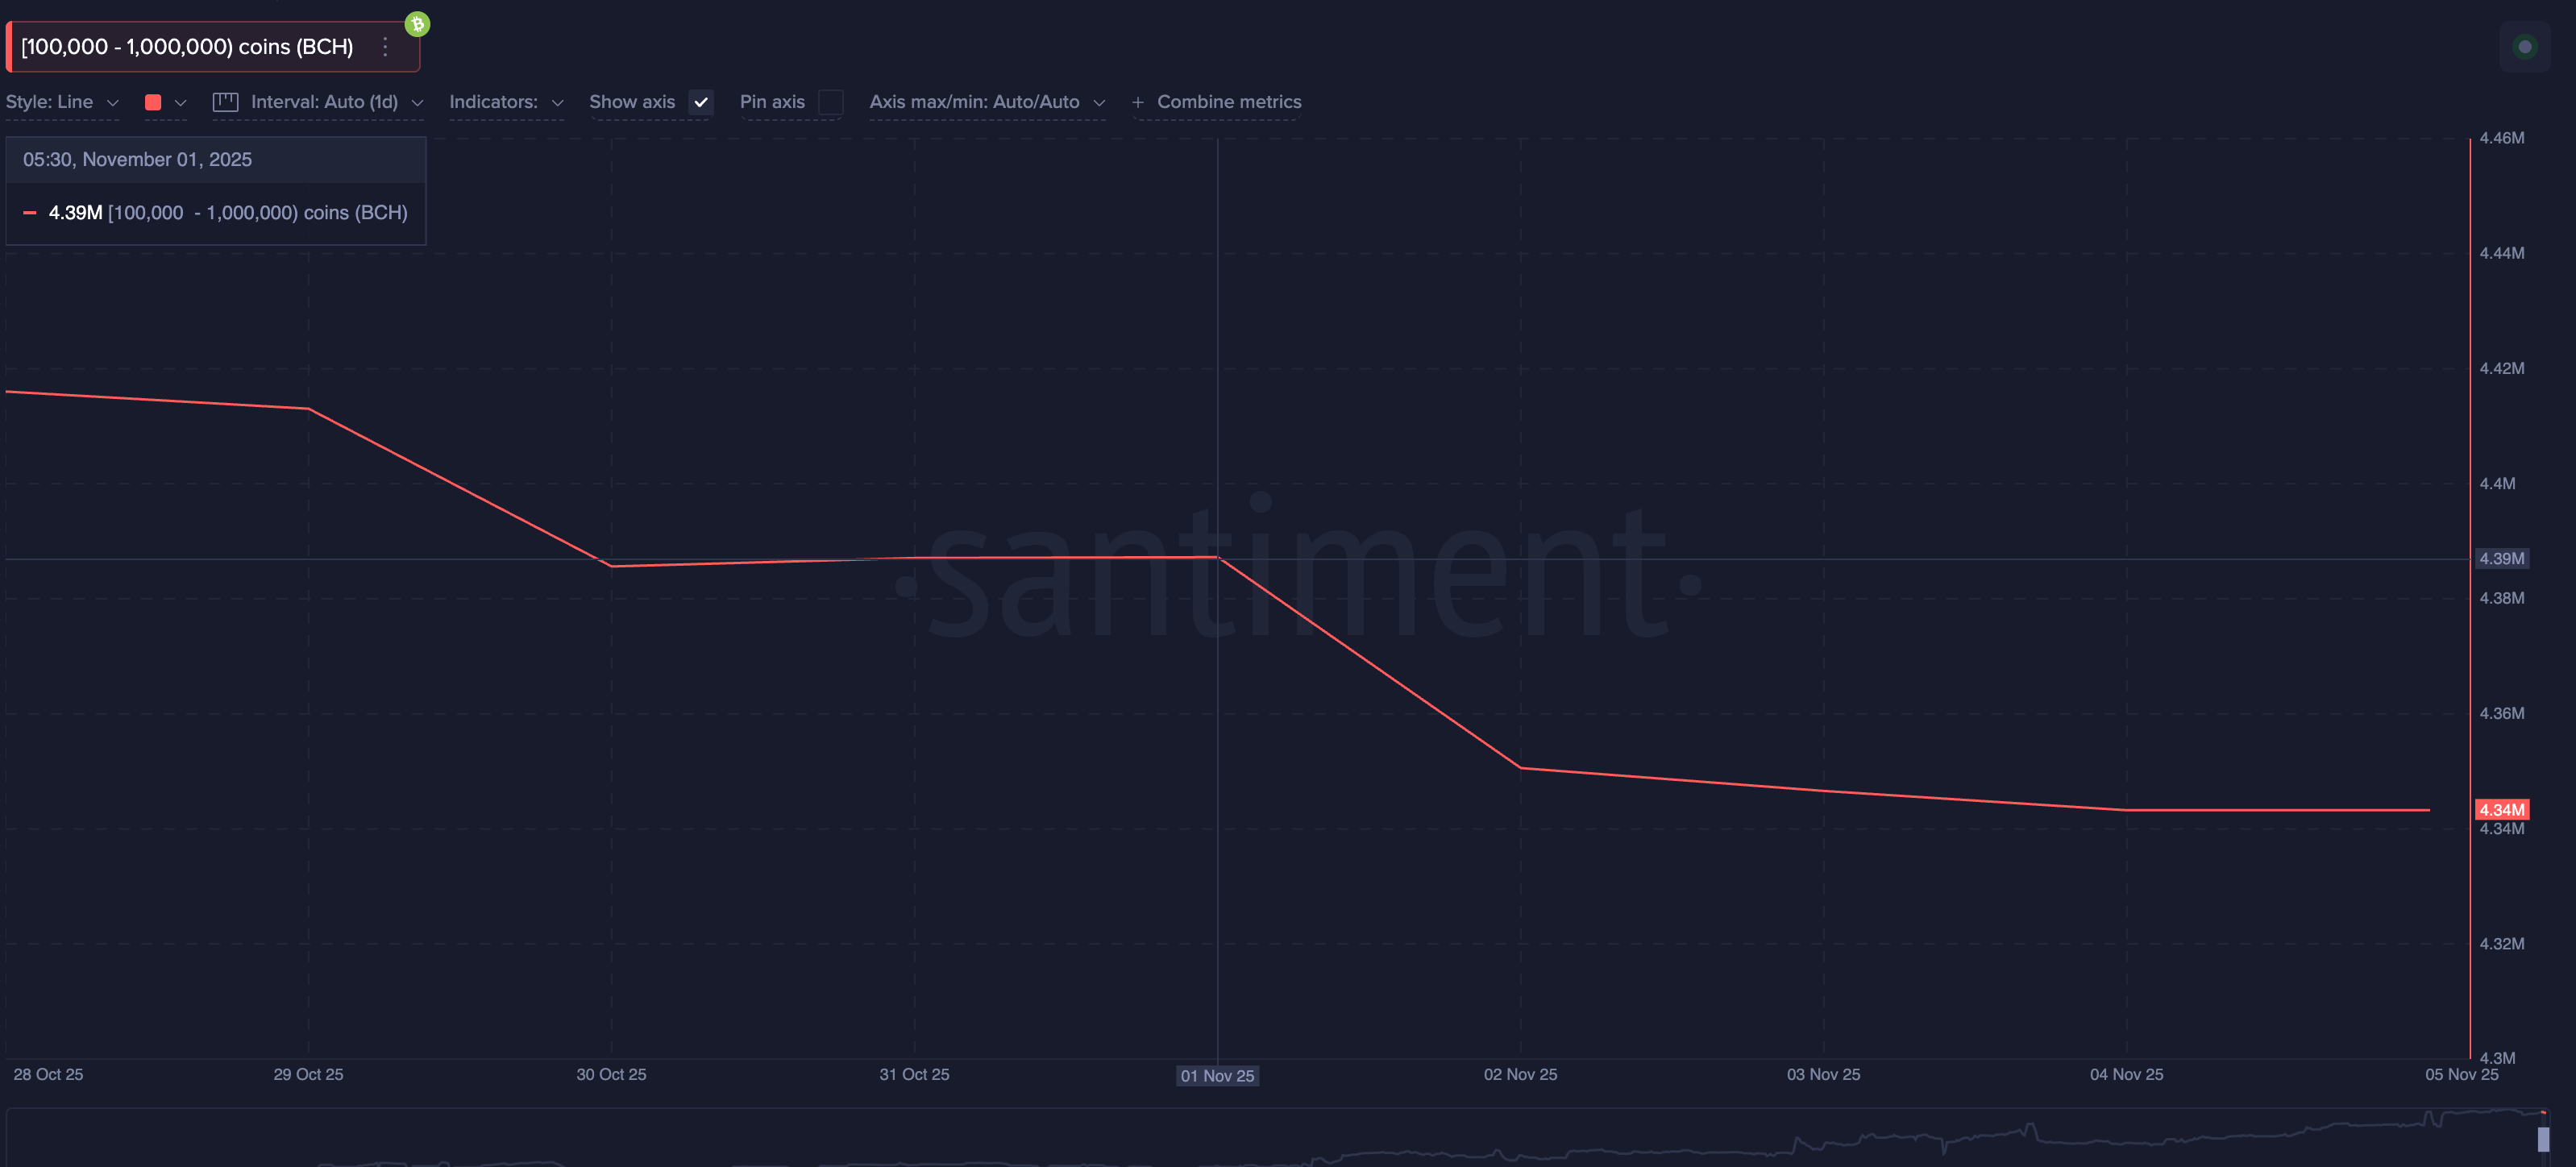Open metric options via the three-dot icon
Image resolution: width=2576 pixels, height=1167 pixels.
coord(385,46)
